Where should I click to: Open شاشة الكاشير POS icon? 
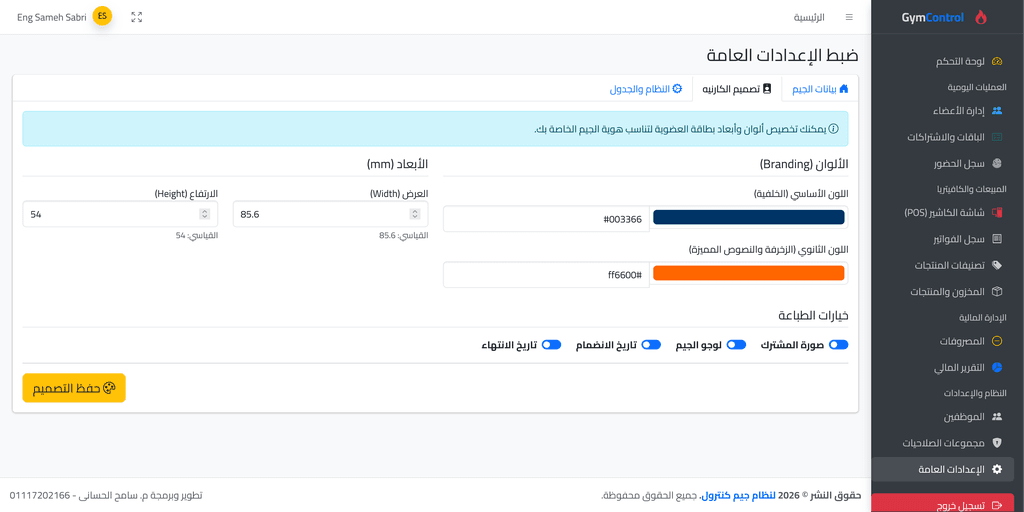click(x=997, y=212)
